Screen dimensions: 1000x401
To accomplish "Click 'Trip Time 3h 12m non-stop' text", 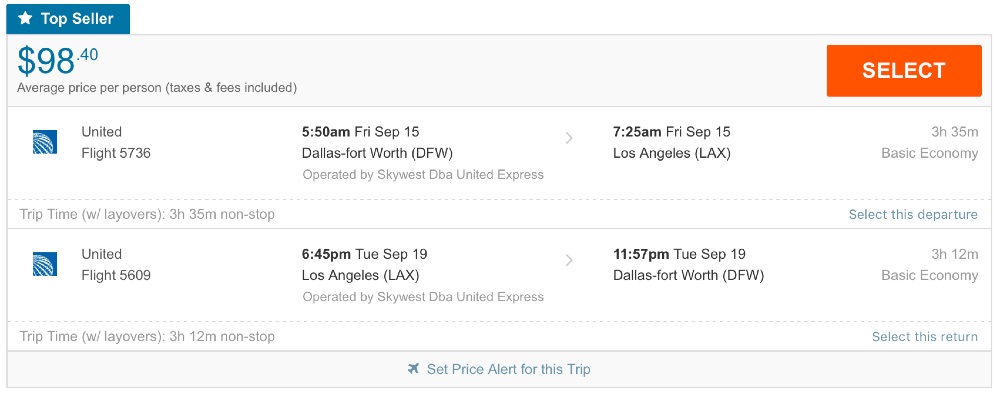I will tap(147, 337).
